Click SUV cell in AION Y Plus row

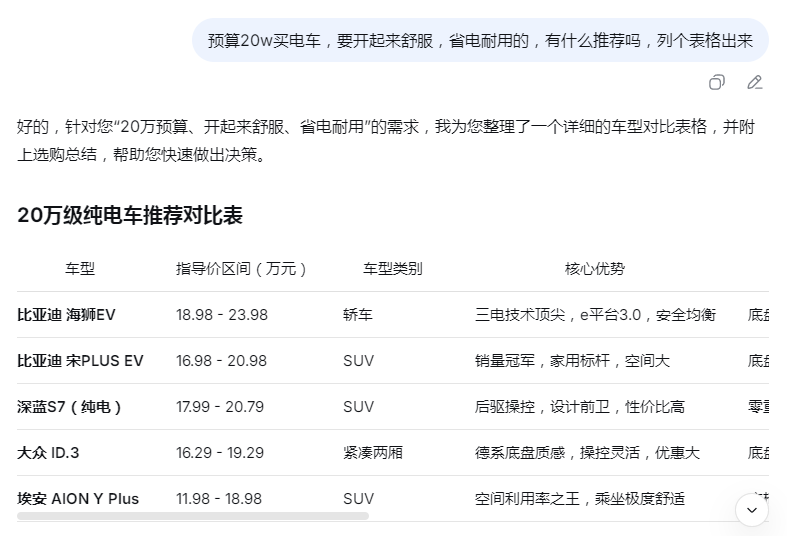[x=358, y=499]
